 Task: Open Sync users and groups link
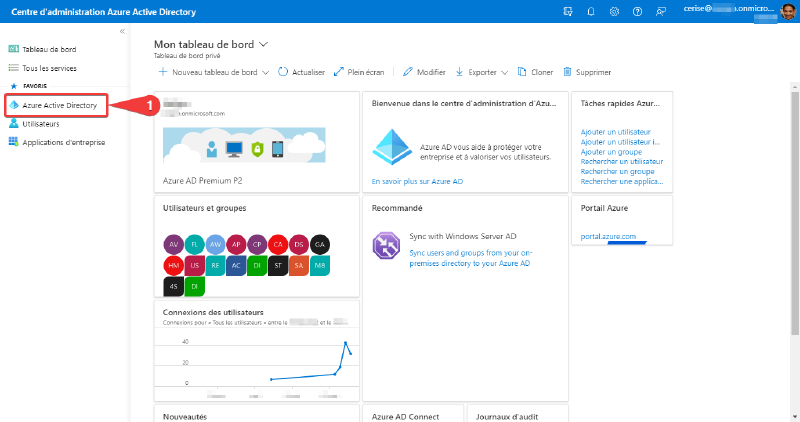(x=470, y=258)
